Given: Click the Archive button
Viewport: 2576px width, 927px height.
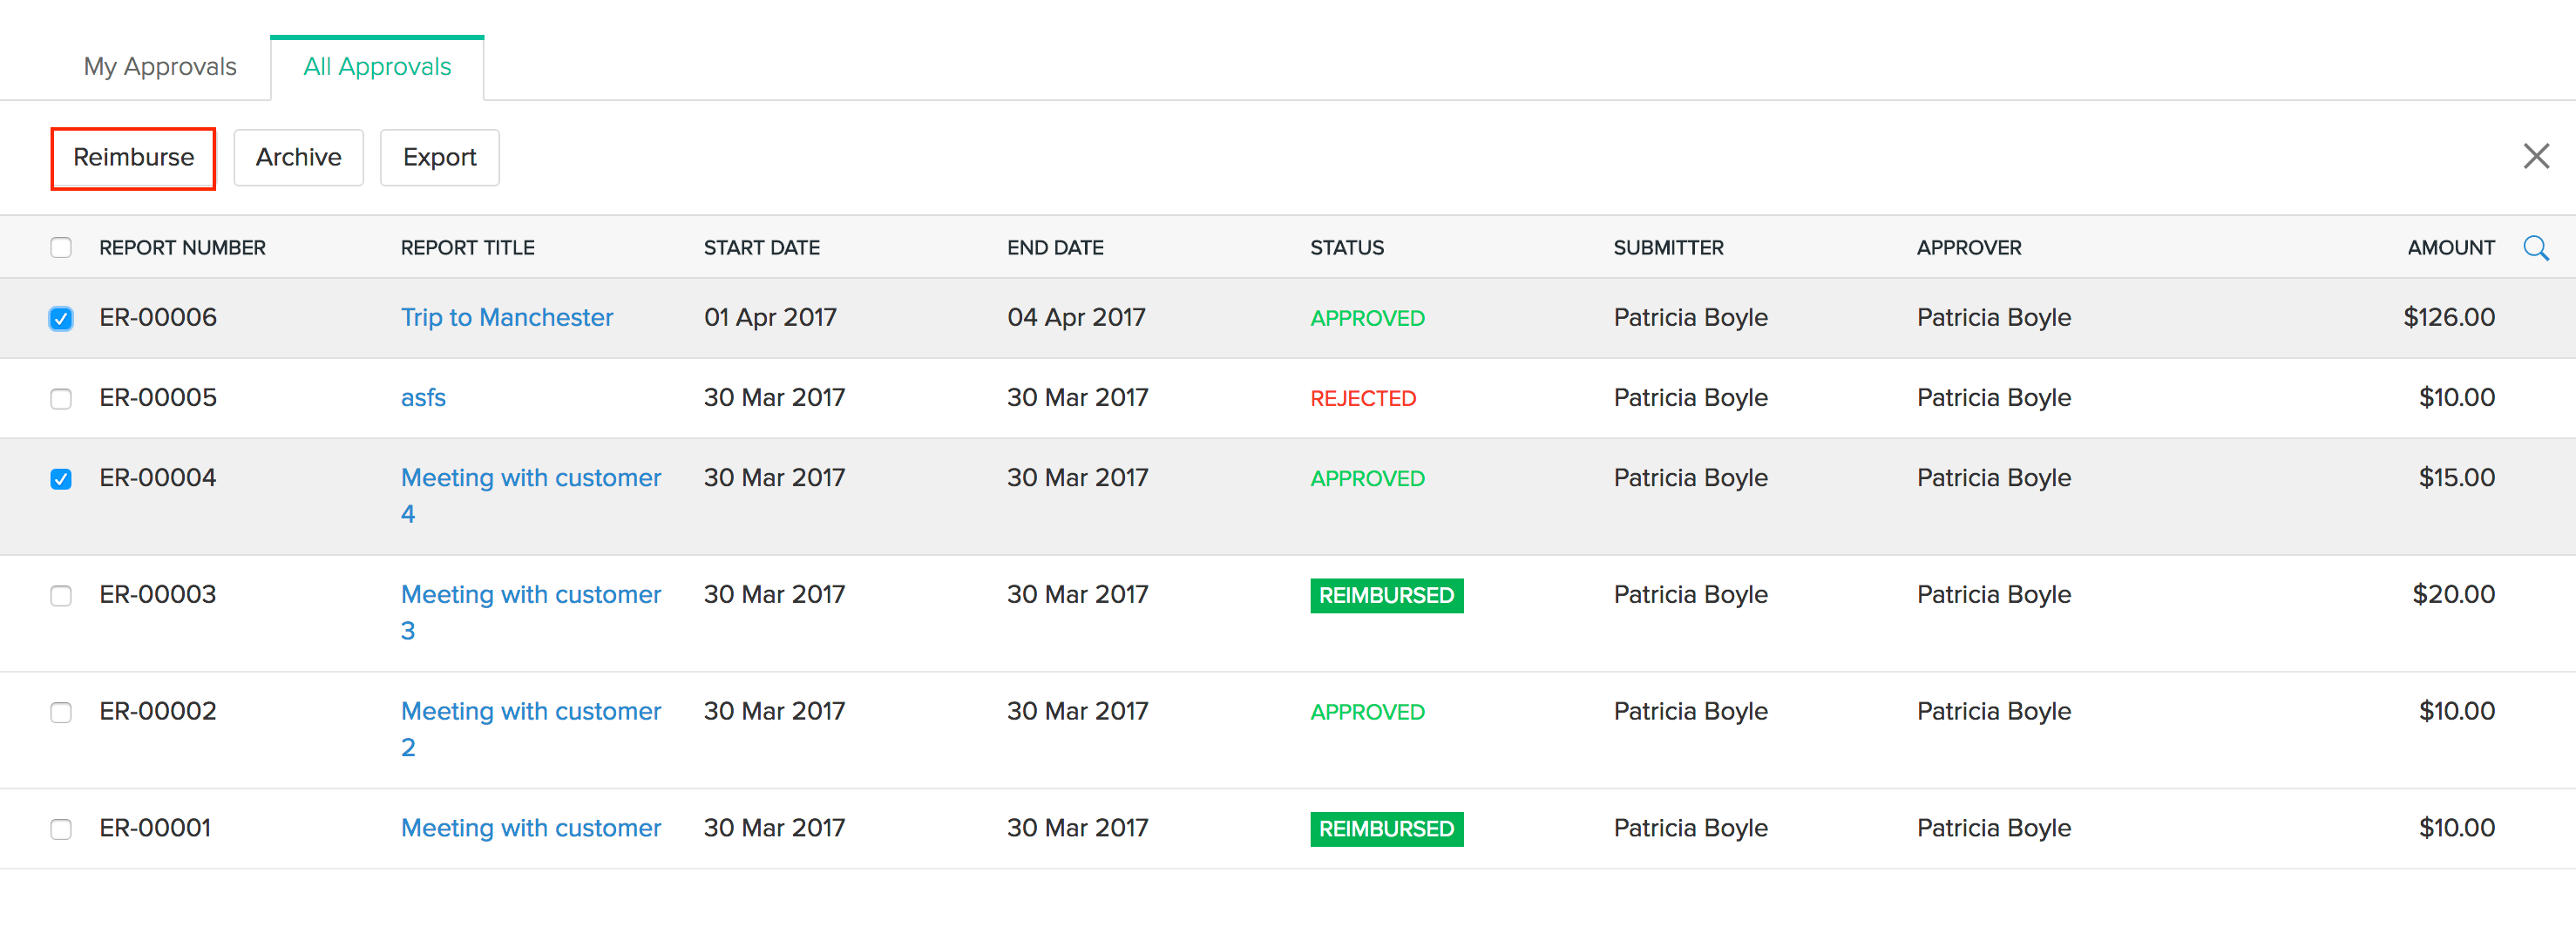Looking at the screenshot, I should point(298,157).
